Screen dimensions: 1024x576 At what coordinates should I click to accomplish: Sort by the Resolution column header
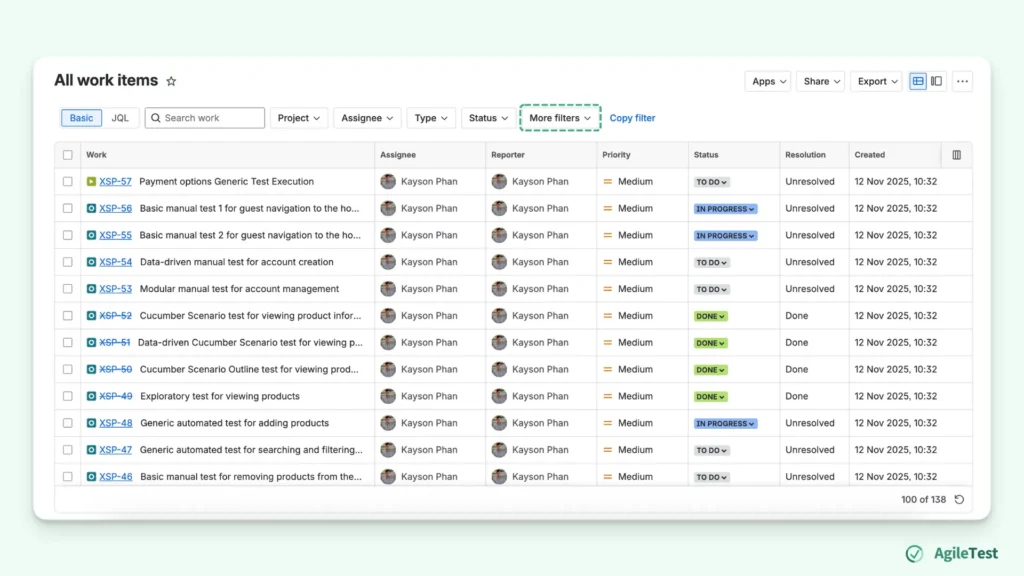(805, 155)
